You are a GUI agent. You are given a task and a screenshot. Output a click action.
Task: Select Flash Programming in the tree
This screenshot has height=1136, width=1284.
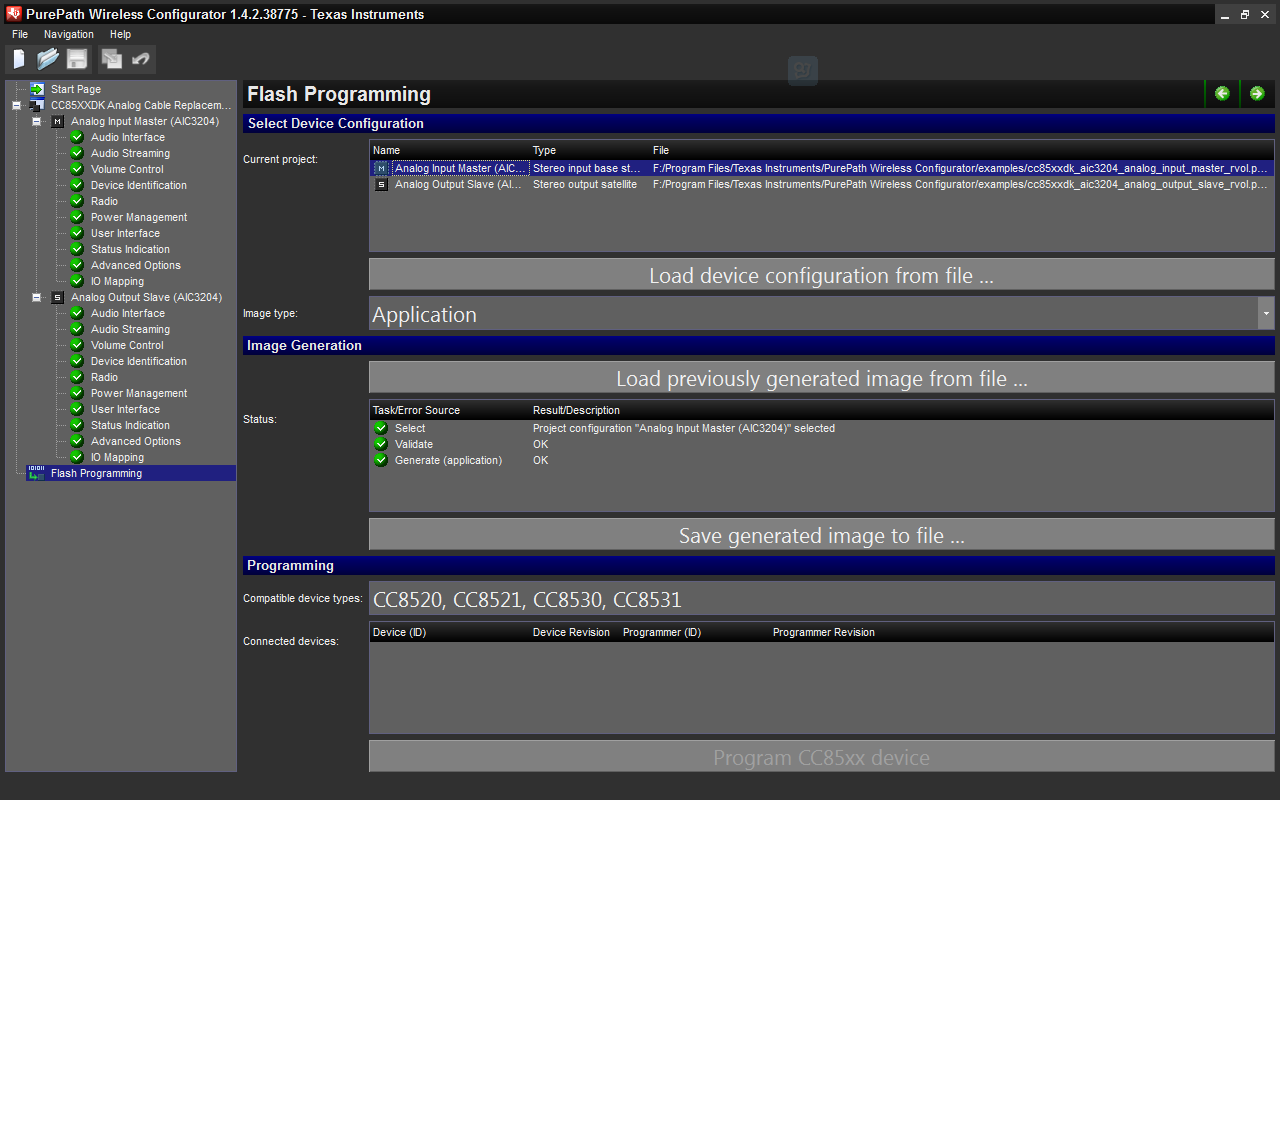[96, 473]
